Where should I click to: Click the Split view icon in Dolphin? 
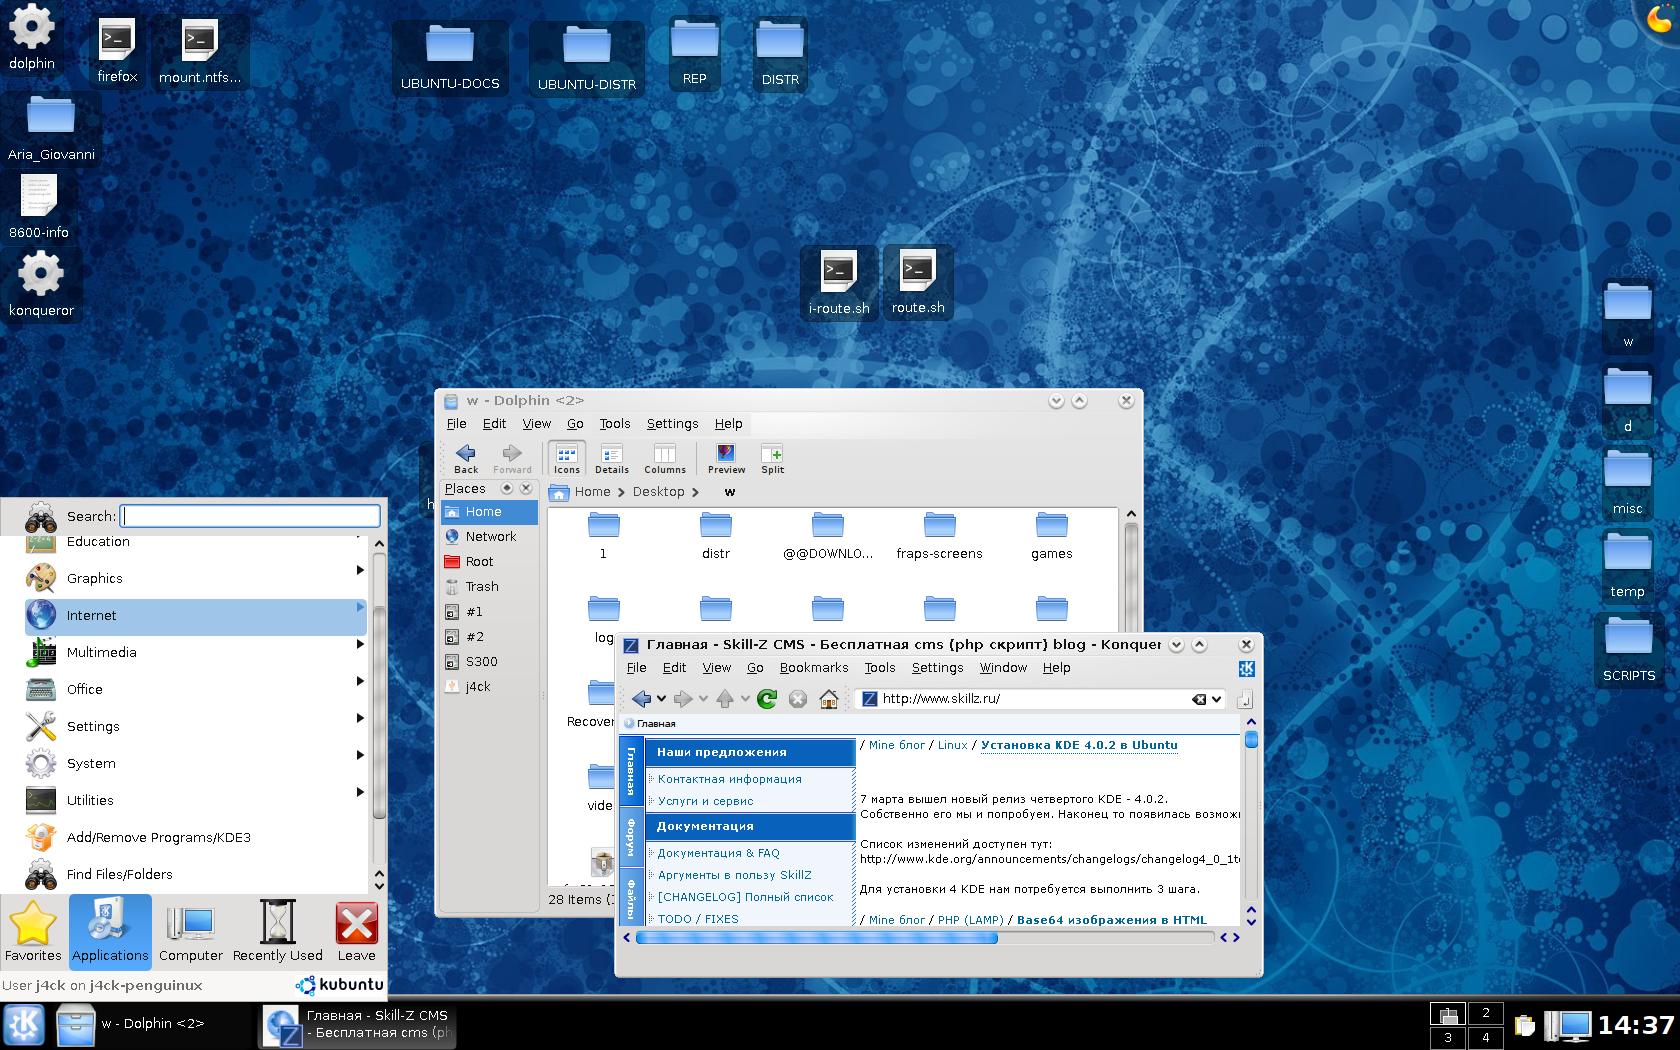pos(772,458)
